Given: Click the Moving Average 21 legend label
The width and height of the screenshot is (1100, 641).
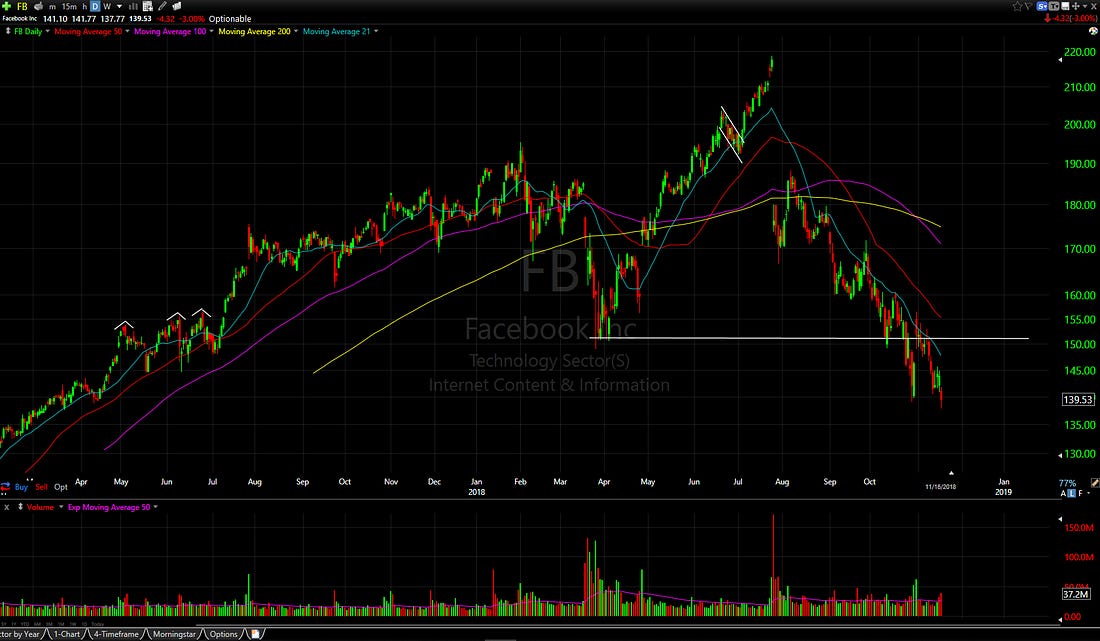Looking at the screenshot, I should click(336, 32).
